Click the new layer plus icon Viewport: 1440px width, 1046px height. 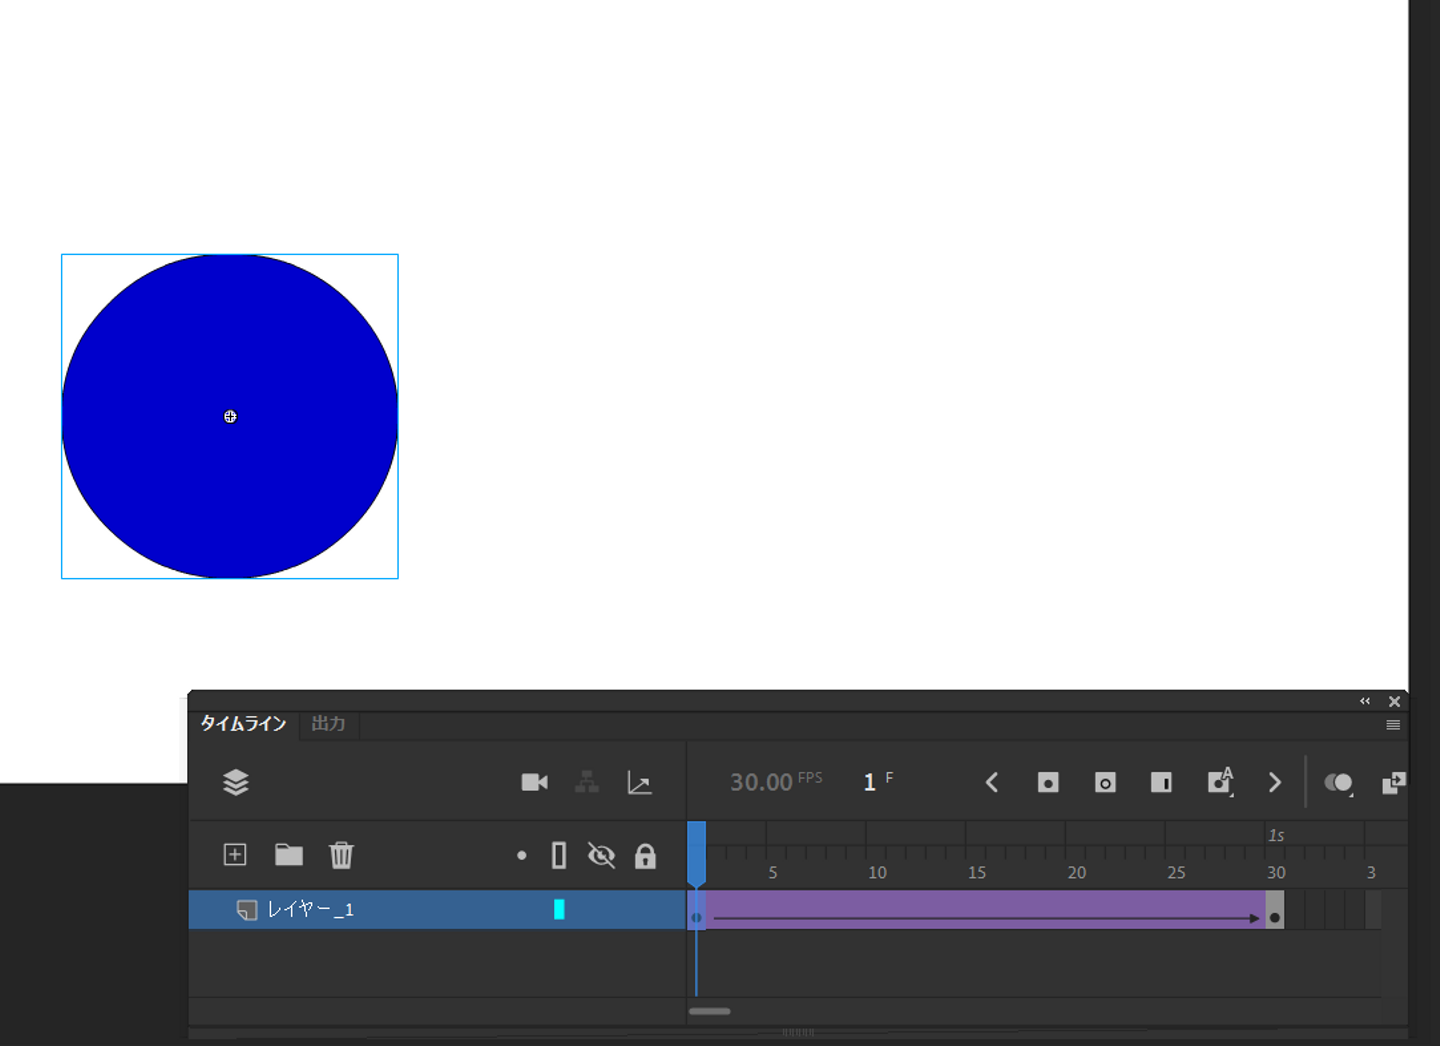(x=235, y=855)
